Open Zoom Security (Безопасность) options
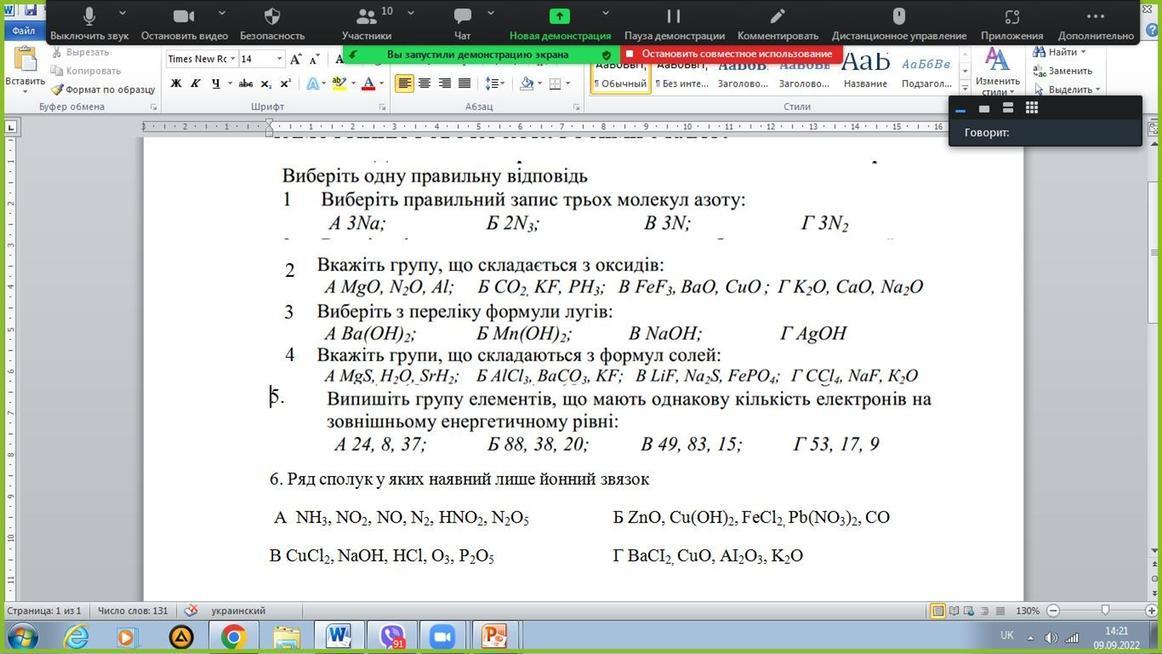Image resolution: width=1162 pixels, height=654 pixels. coord(272,23)
